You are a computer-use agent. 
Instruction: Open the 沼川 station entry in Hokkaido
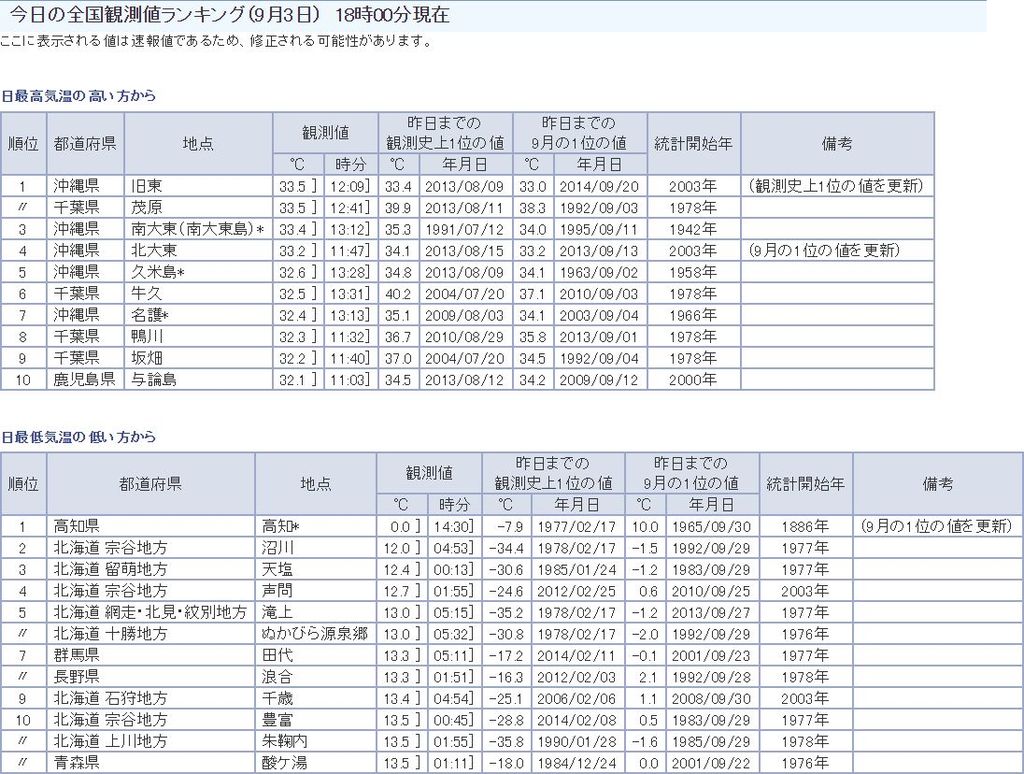click(x=277, y=548)
